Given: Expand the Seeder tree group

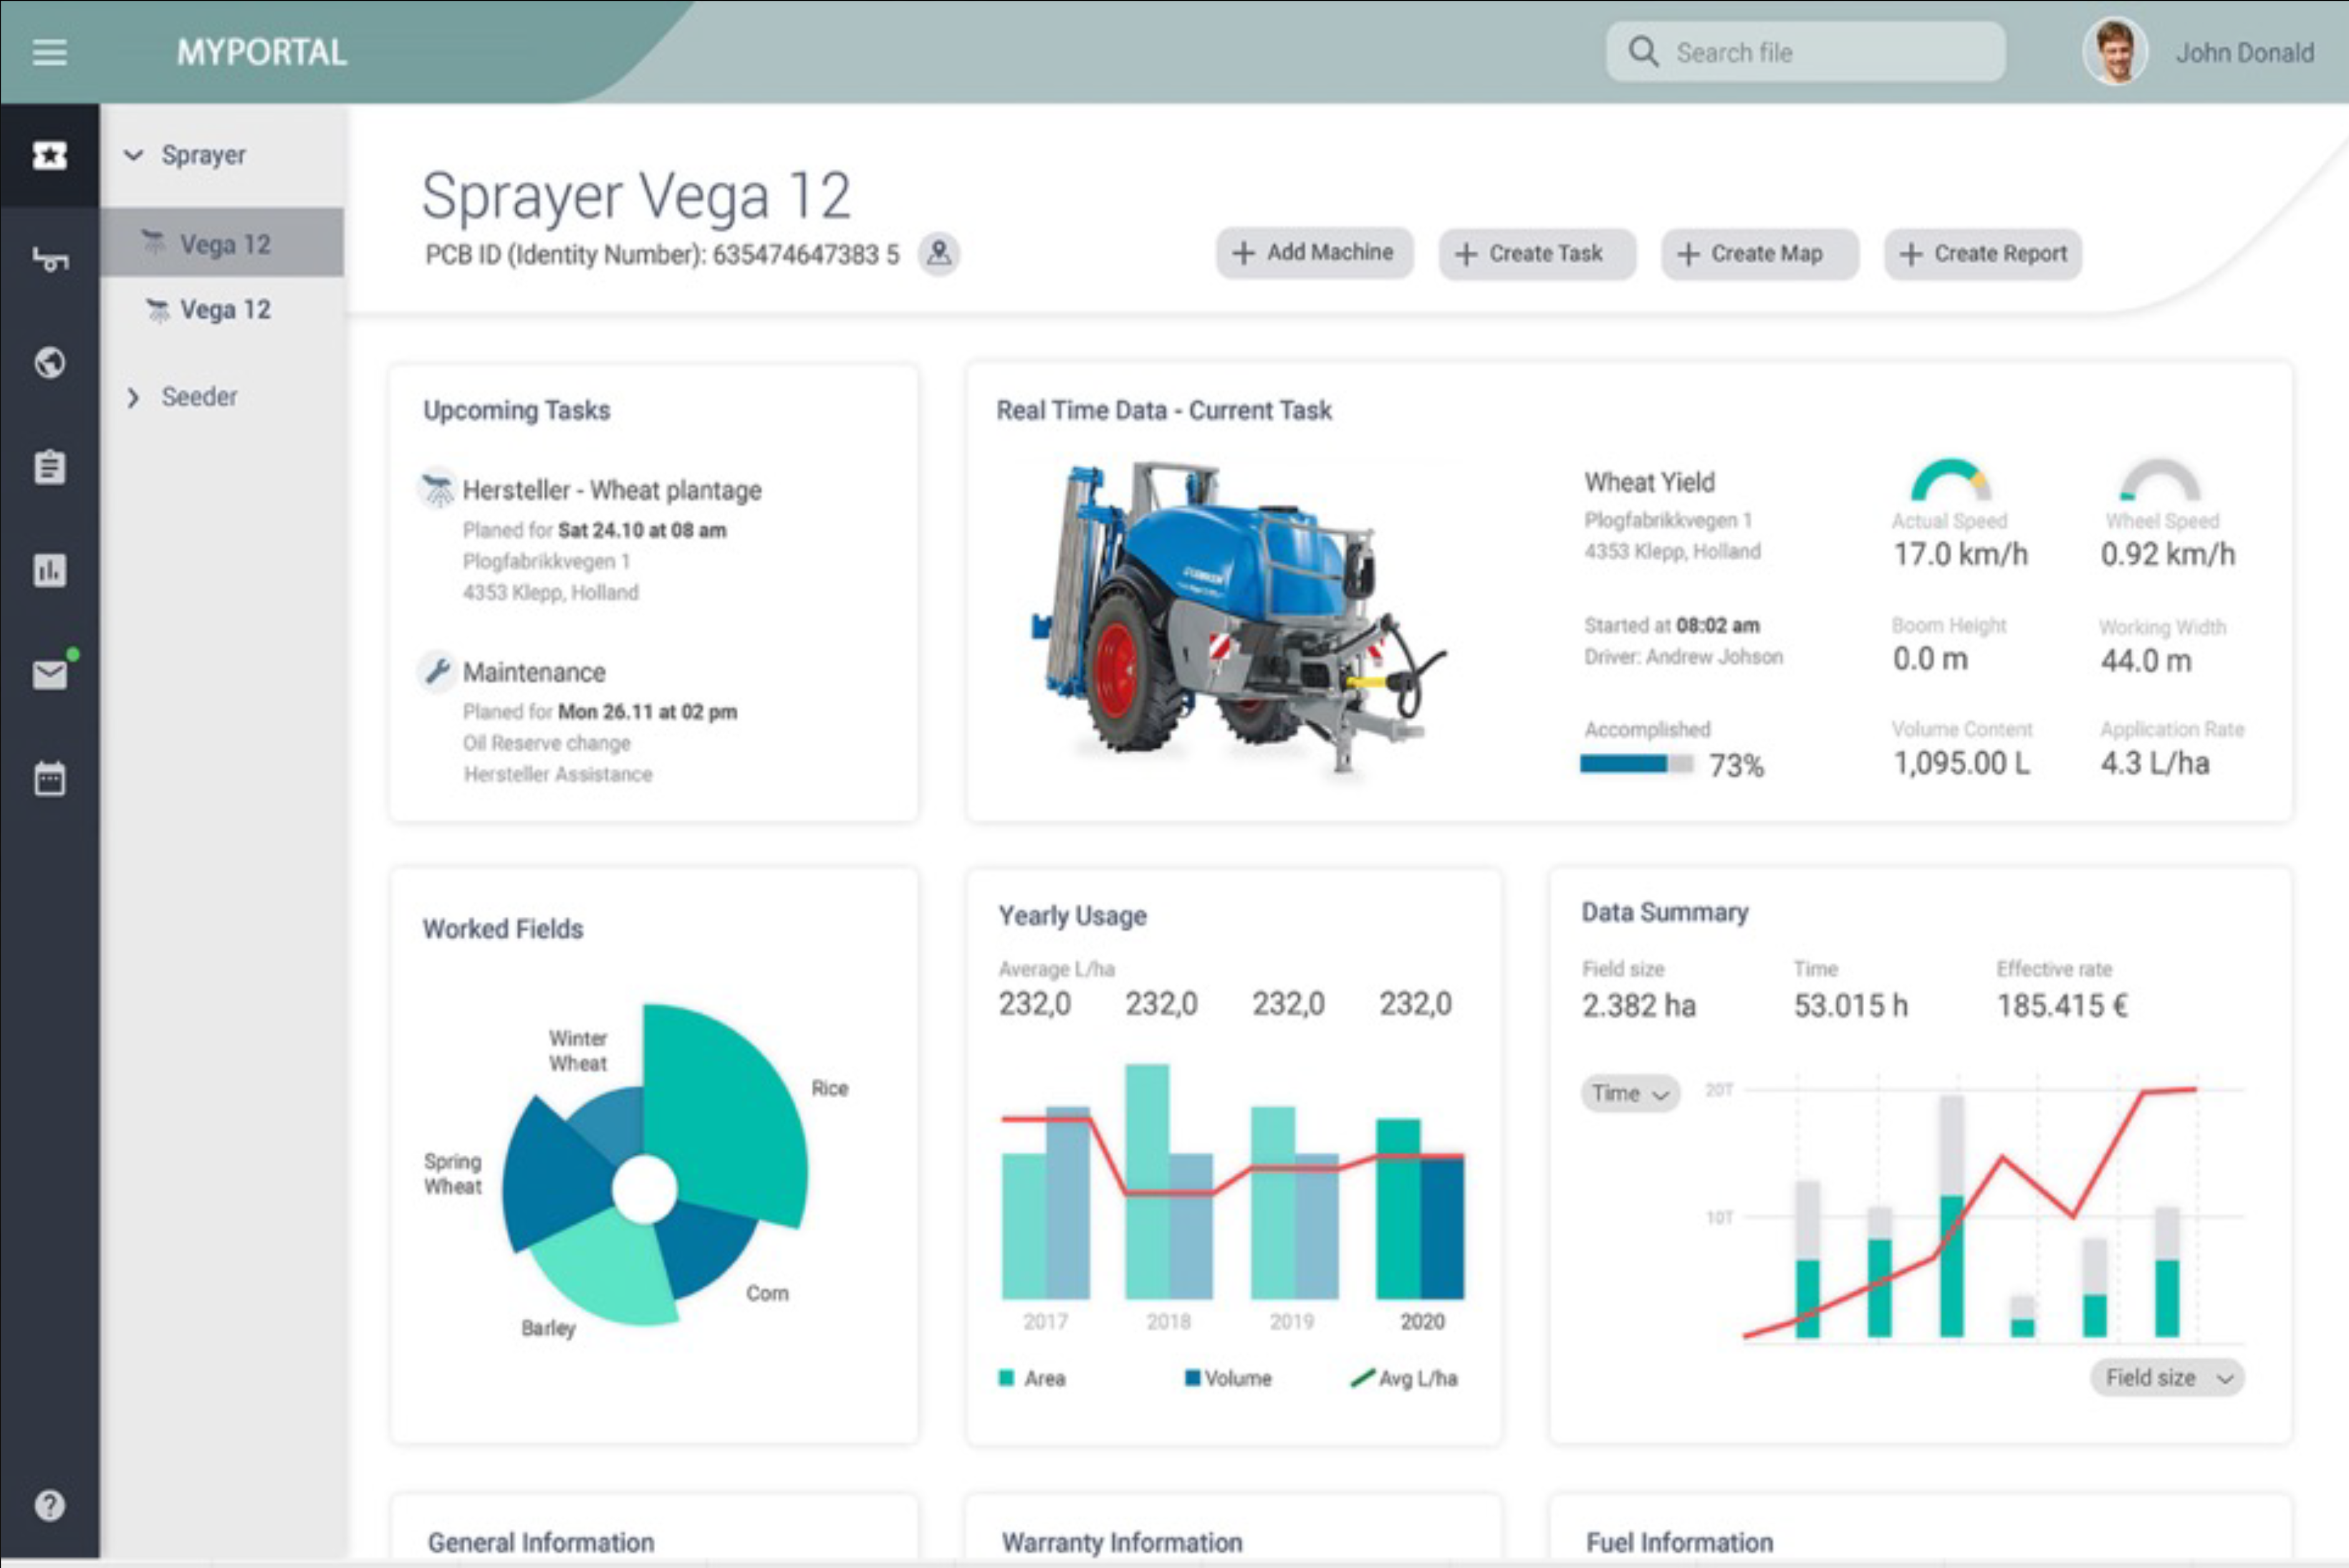Looking at the screenshot, I should (x=133, y=397).
